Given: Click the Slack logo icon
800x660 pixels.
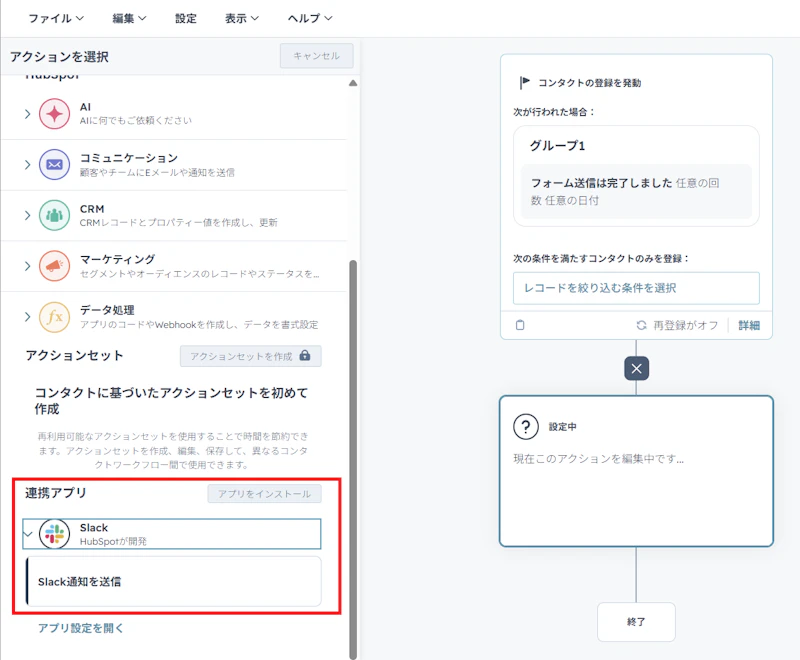Looking at the screenshot, I should click(x=55, y=534).
